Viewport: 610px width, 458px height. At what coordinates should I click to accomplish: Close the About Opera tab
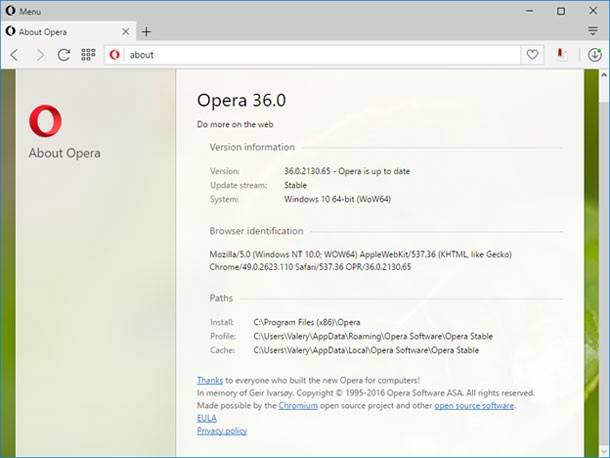(x=126, y=32)
